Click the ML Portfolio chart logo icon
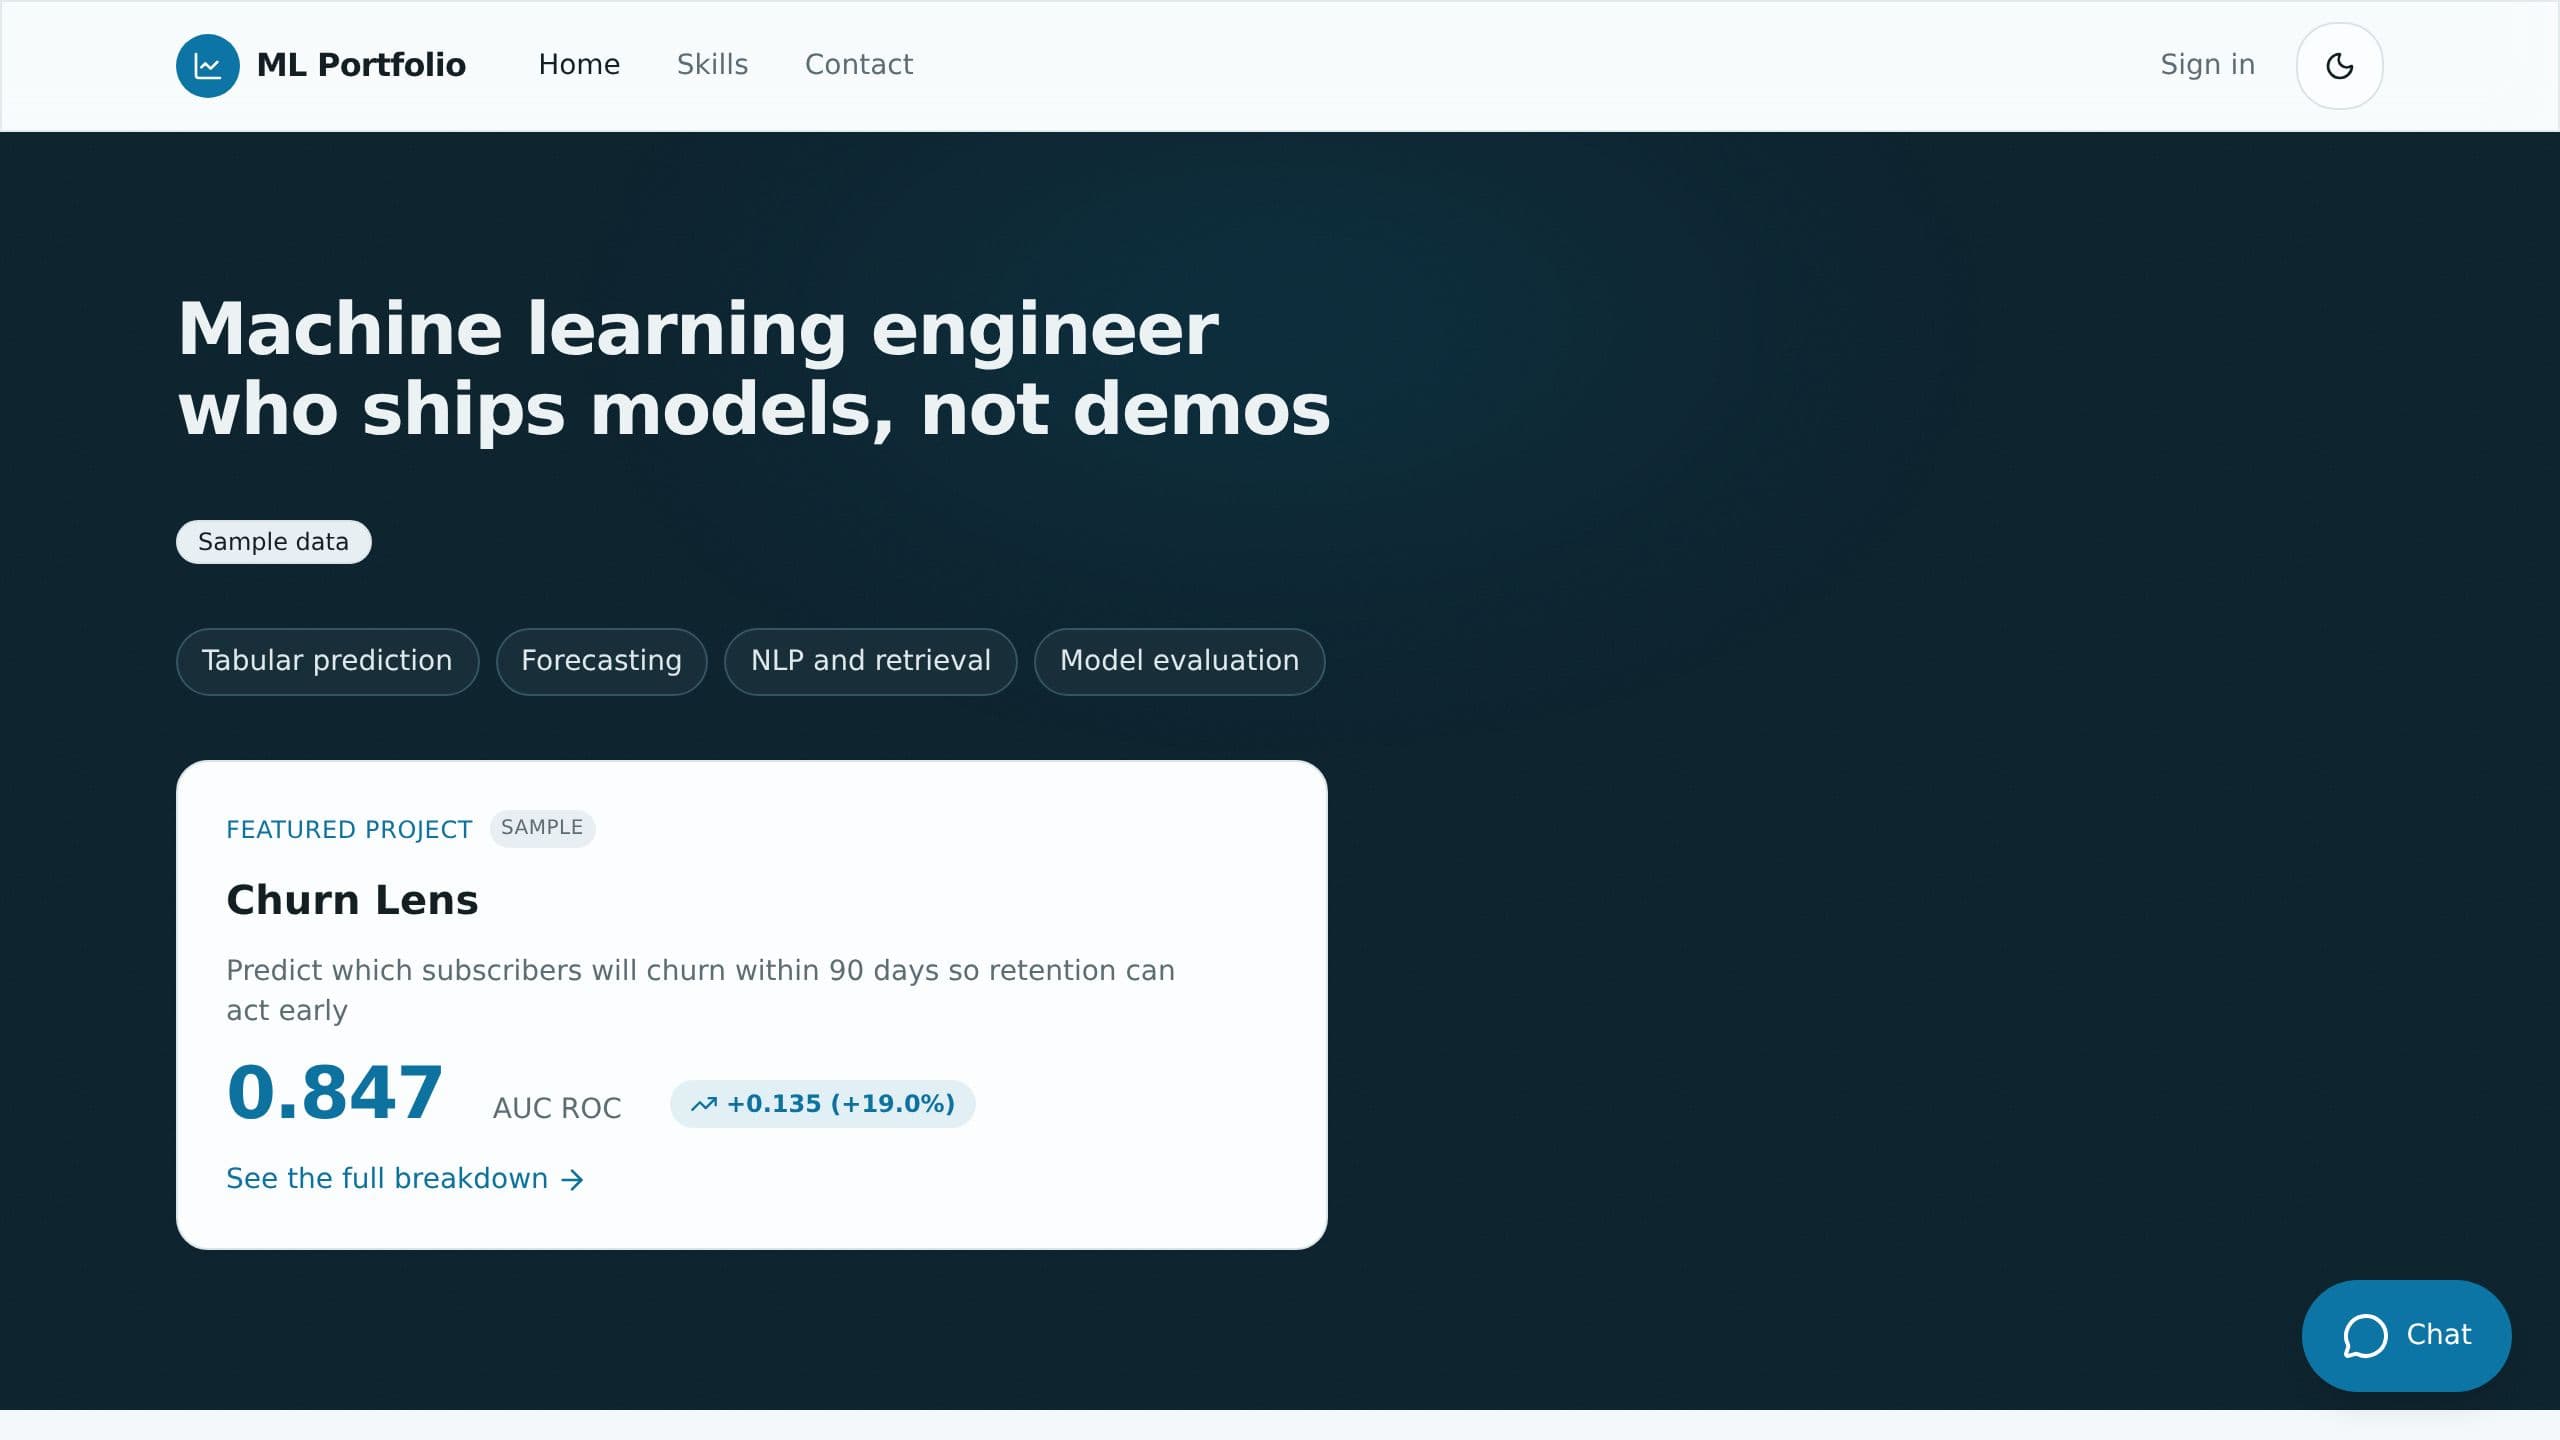This screenshot has height=1440, width=2560. 208,66
